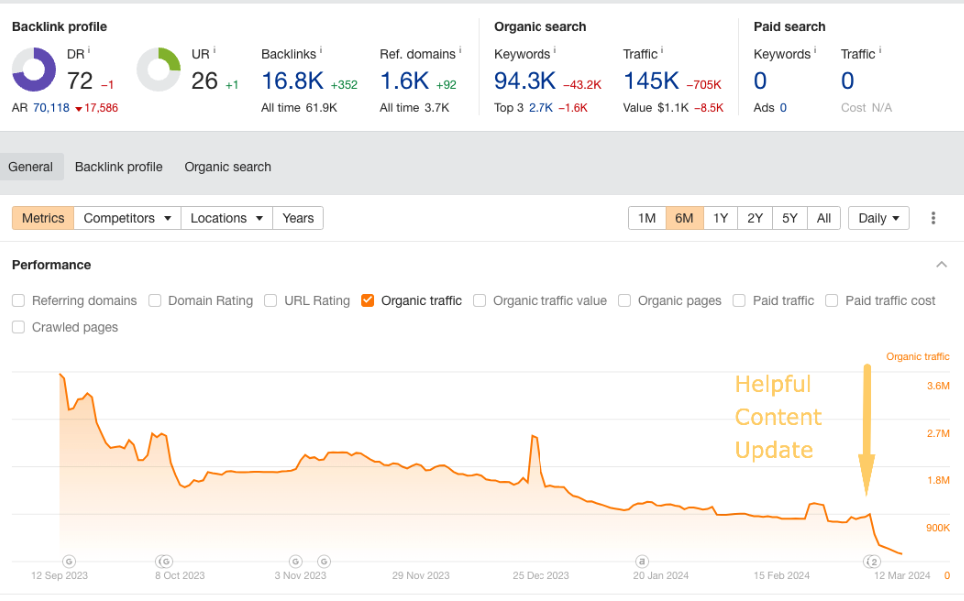Enable the Referring domains checkbox
This screenshot has height=601, width=964.
tap(17, 300)
